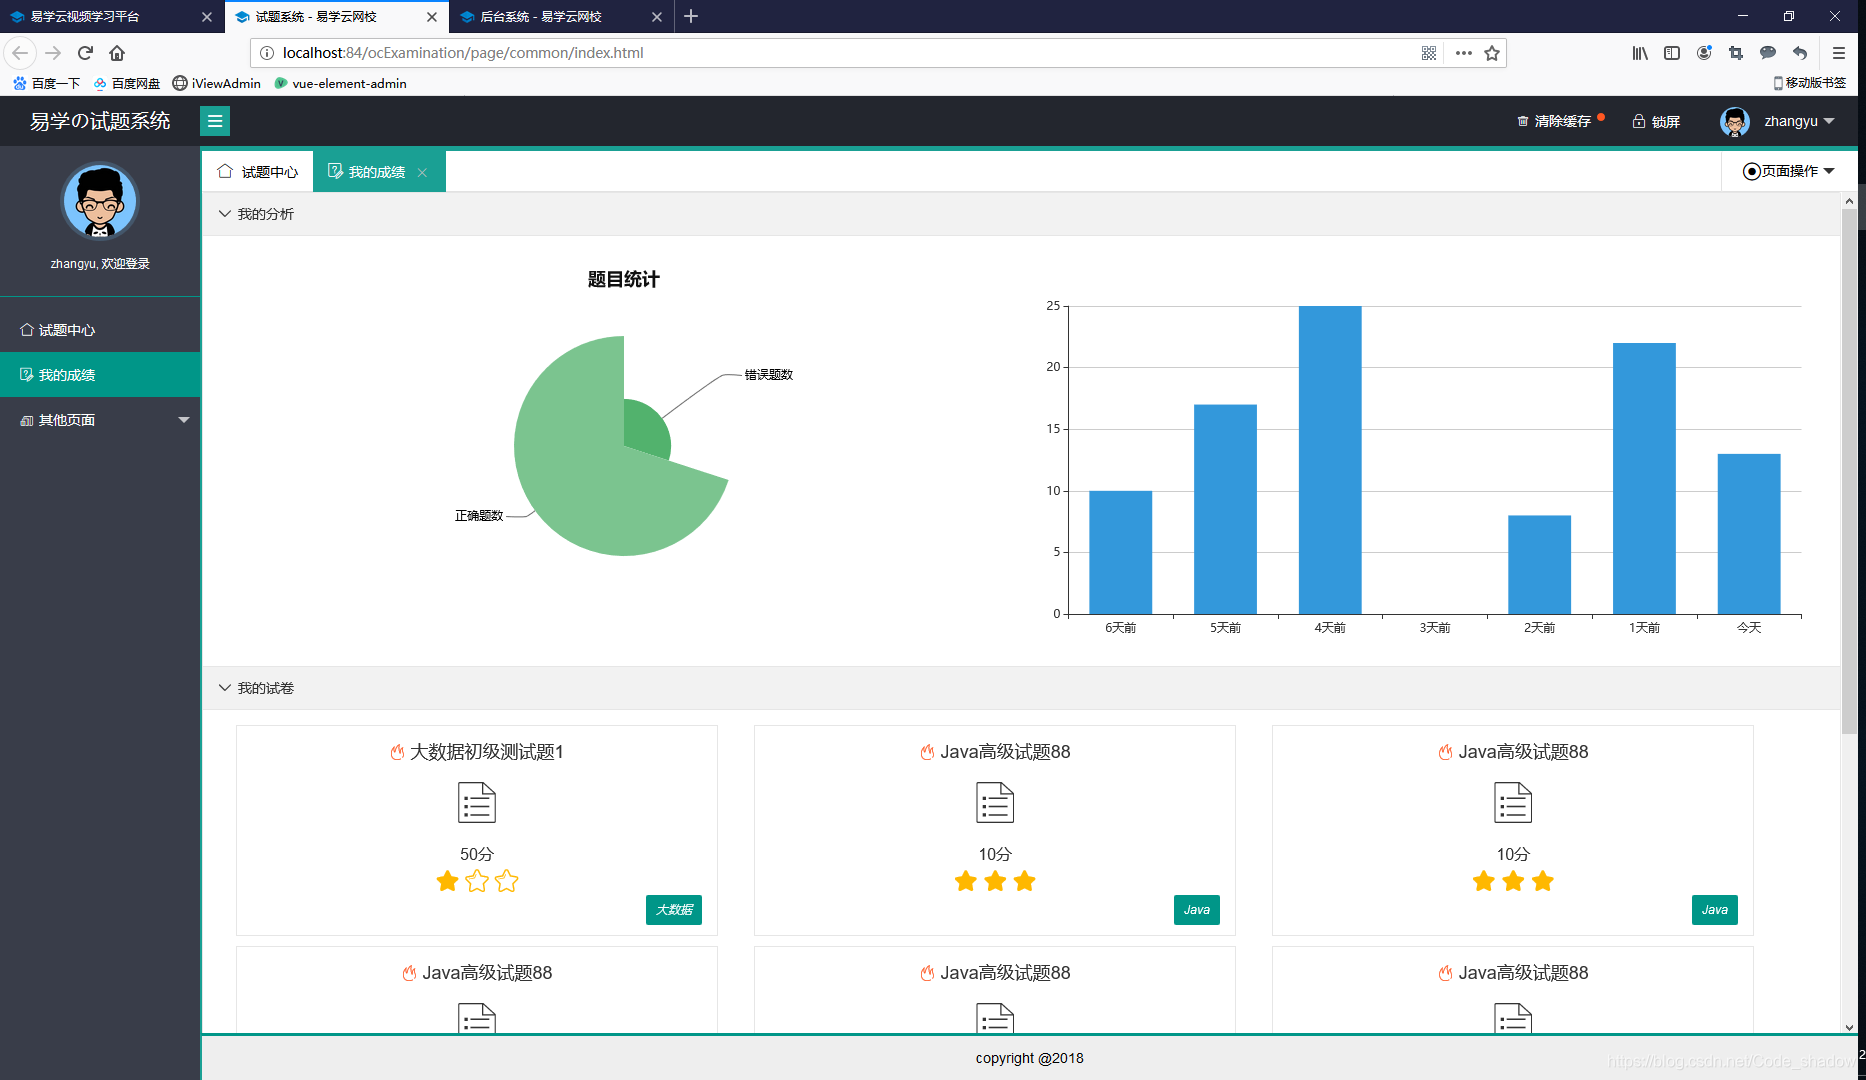1866x1080 pixels.
Task: Click the large profile avatar in the sidebar
Action: (100, 202)
